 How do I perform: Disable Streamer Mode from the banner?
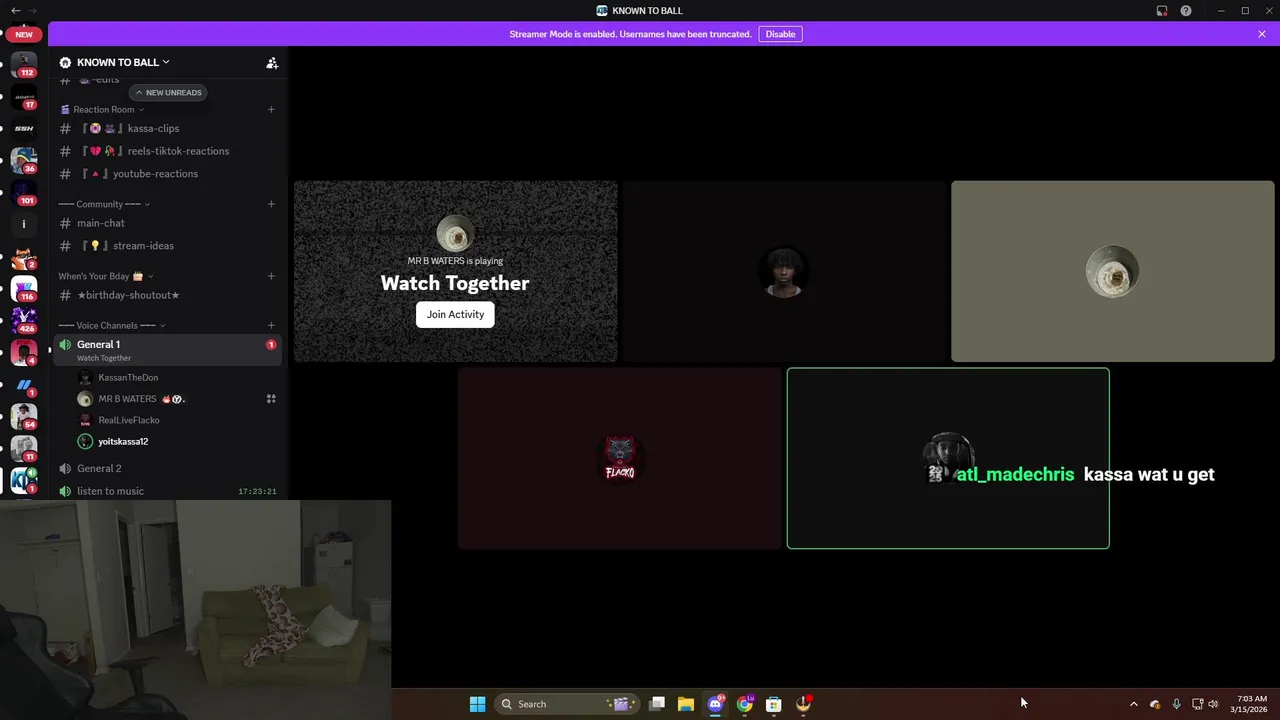tap(780, 34)
